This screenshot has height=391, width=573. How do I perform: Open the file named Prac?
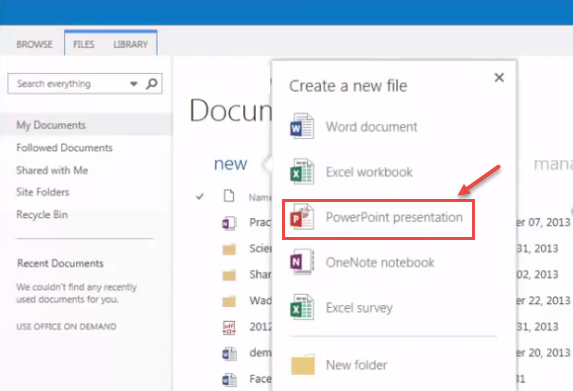260,222
